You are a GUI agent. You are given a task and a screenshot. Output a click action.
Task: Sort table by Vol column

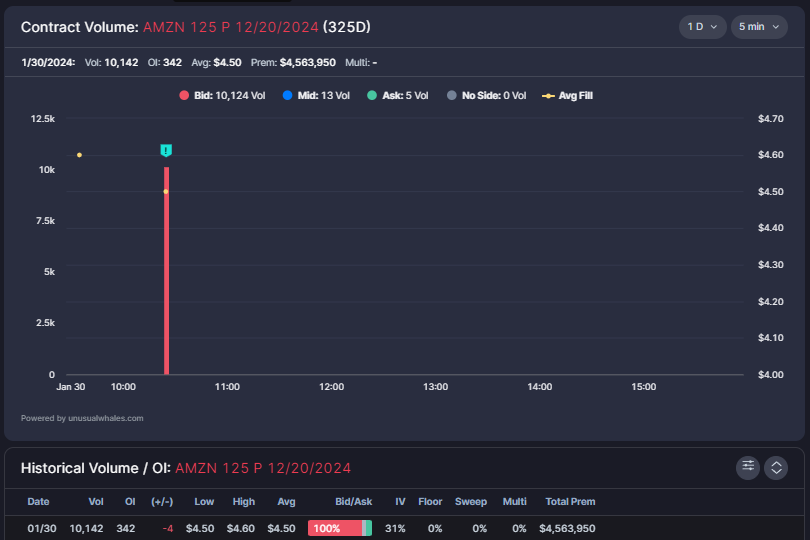[x=96, y=502]
